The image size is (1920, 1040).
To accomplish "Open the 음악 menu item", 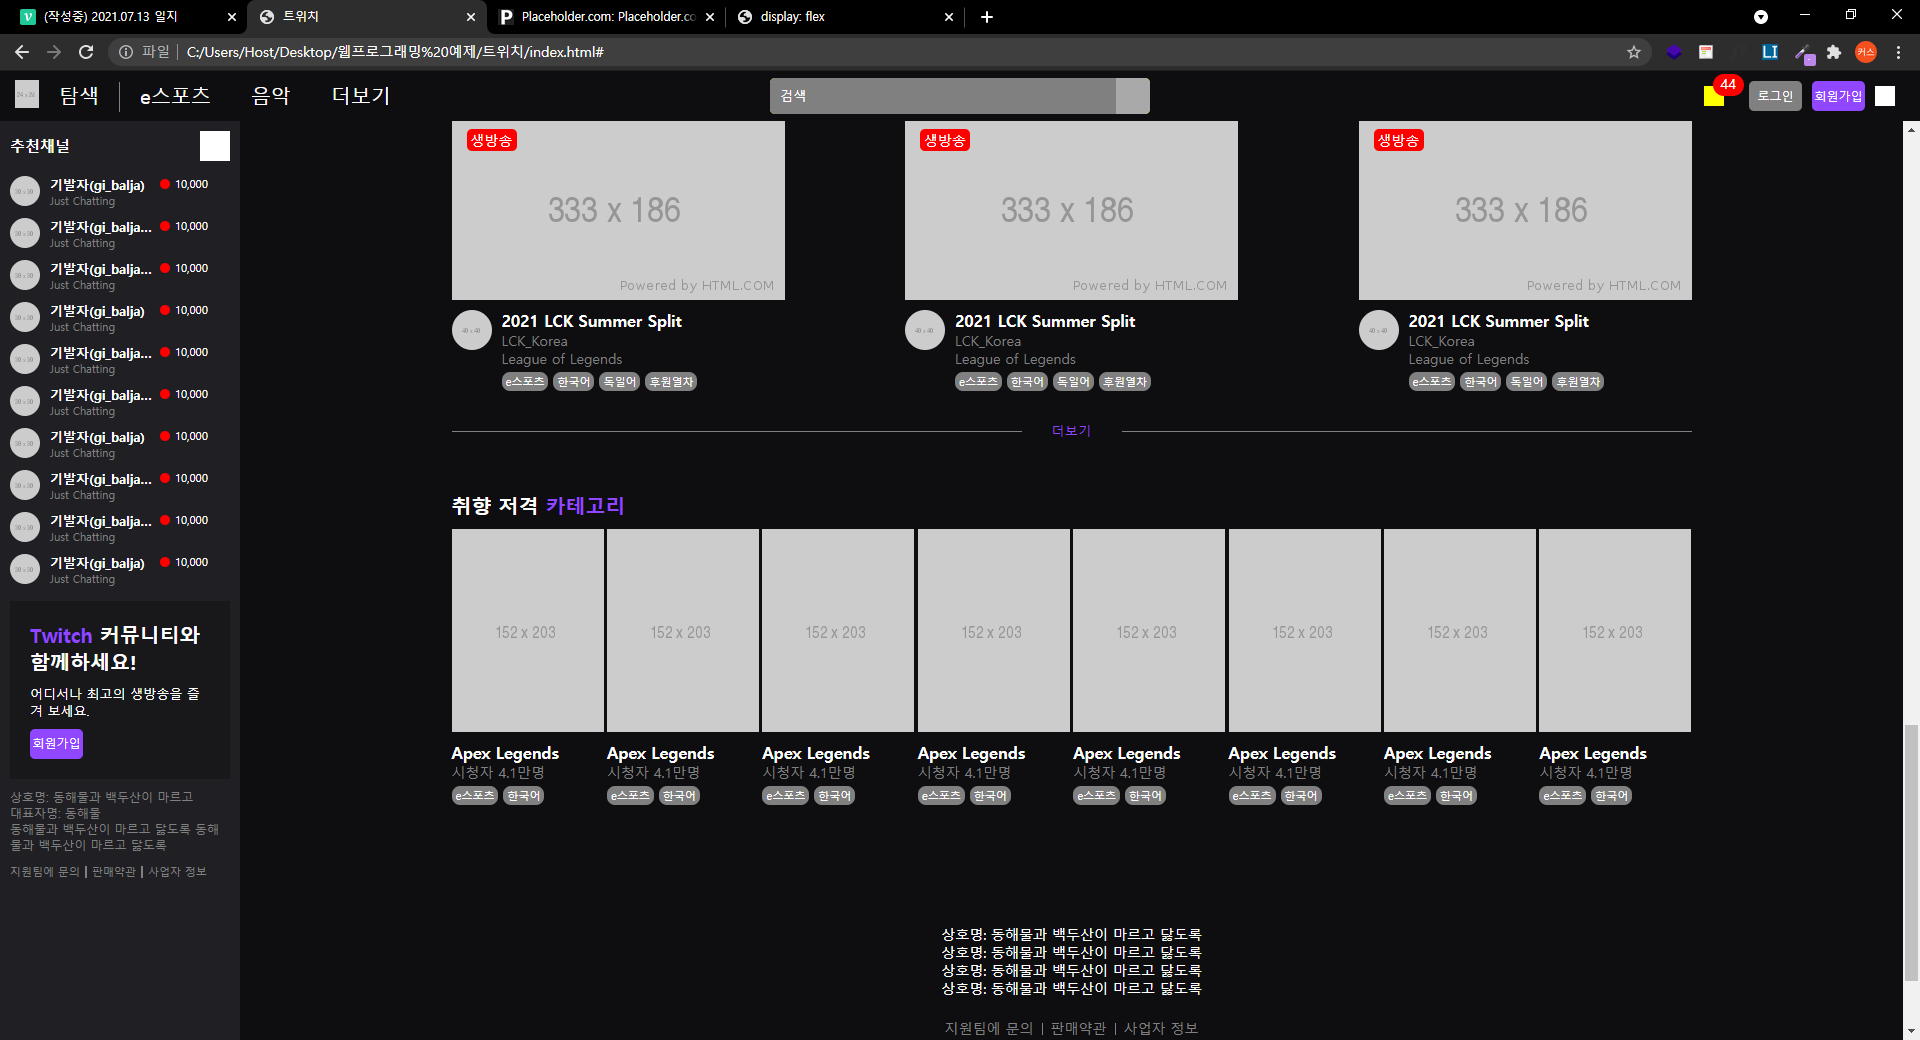I will coord(270,95).
